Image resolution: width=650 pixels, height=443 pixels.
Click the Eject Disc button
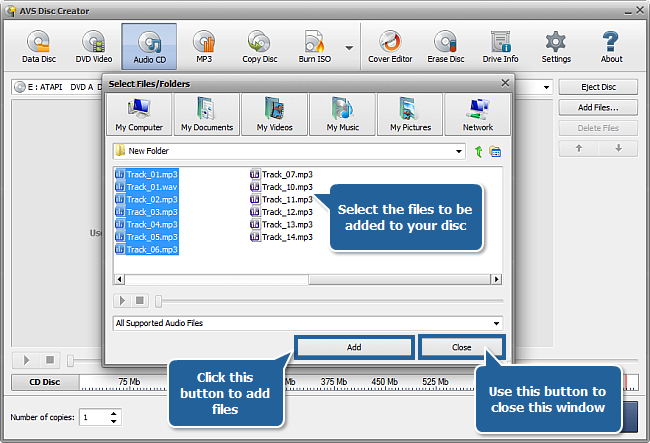pyautogui.click(x=598, y=87)
